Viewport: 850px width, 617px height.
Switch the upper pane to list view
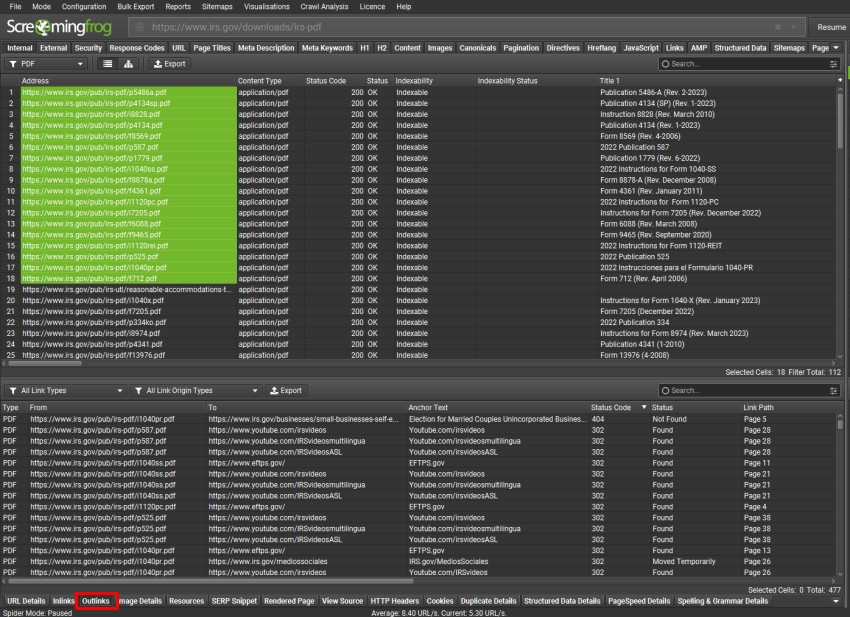pos(108,64)
